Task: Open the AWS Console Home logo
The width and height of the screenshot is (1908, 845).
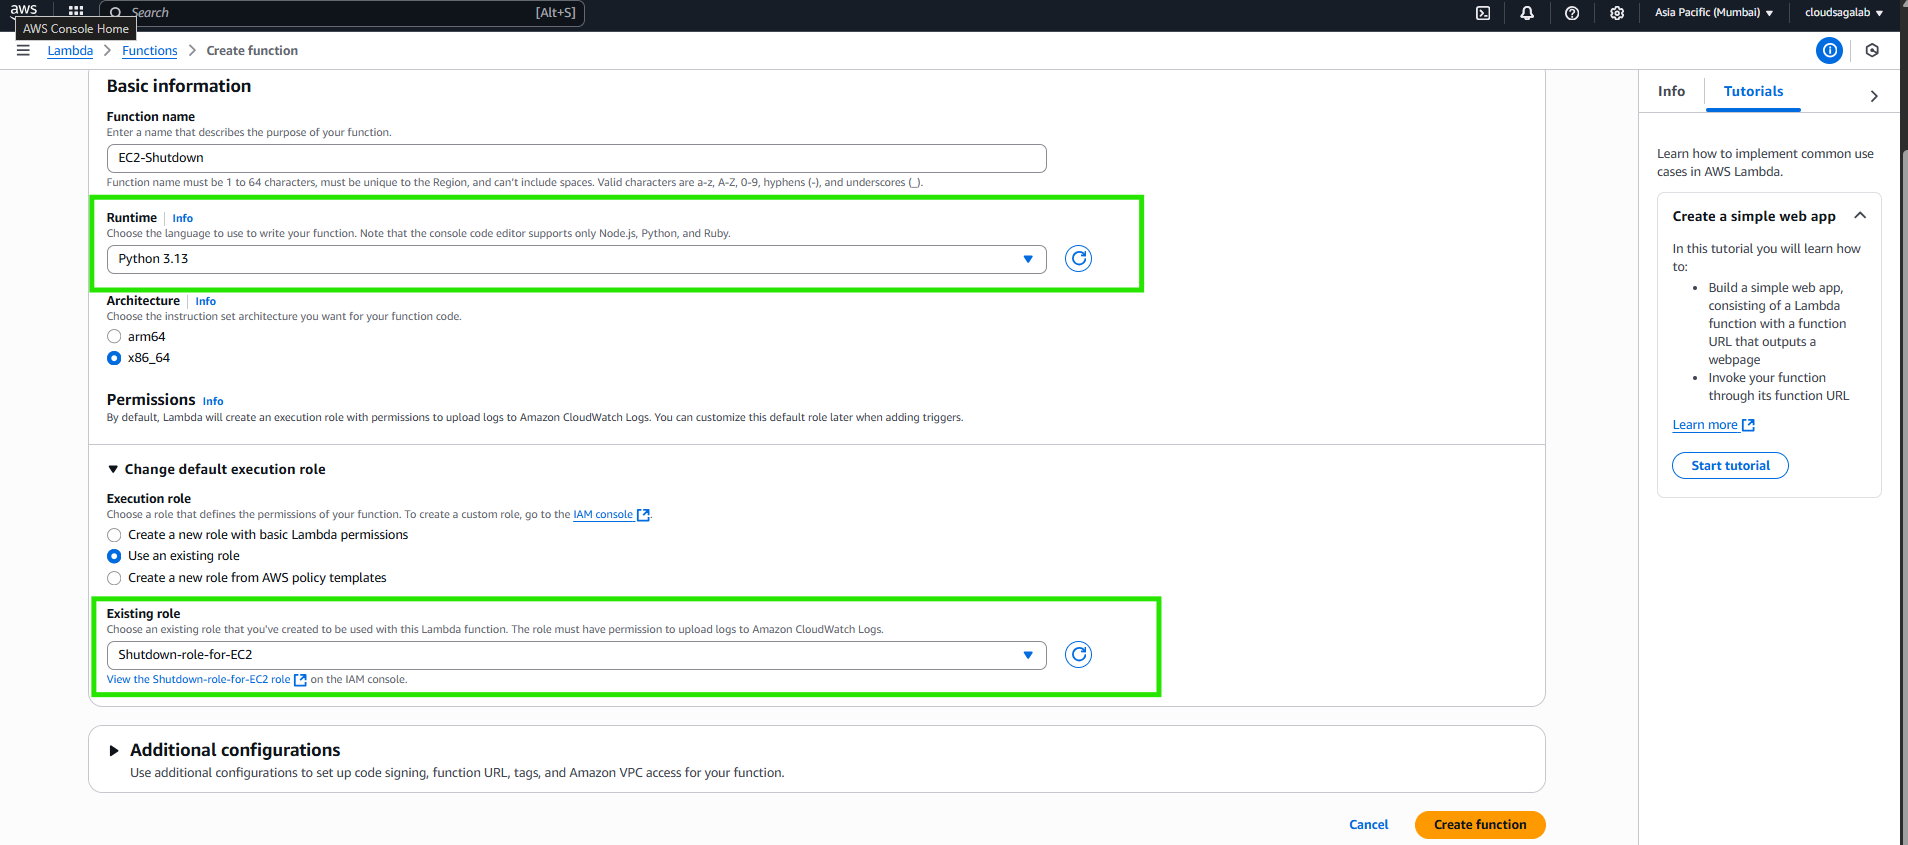Action: point(24,9)
